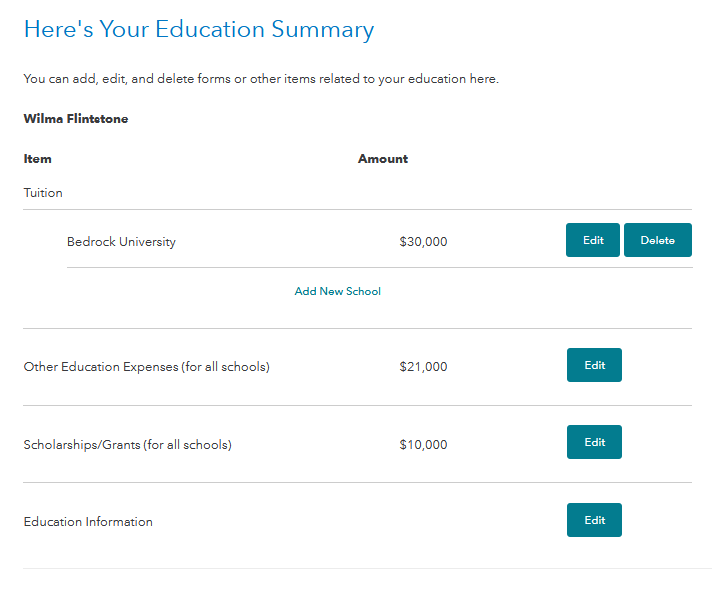Click the $21,000 expenses amount
Viewport: 712px width, 594px height.
click(x=423, y=367)
